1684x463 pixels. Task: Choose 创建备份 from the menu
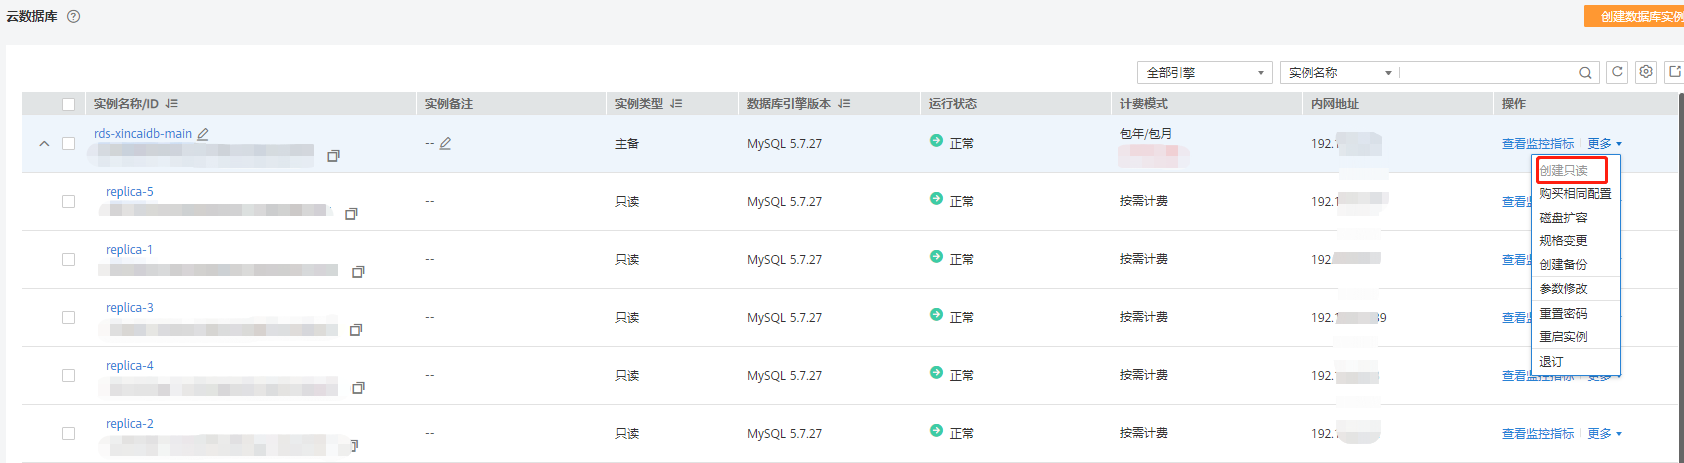pos(1563,265)
